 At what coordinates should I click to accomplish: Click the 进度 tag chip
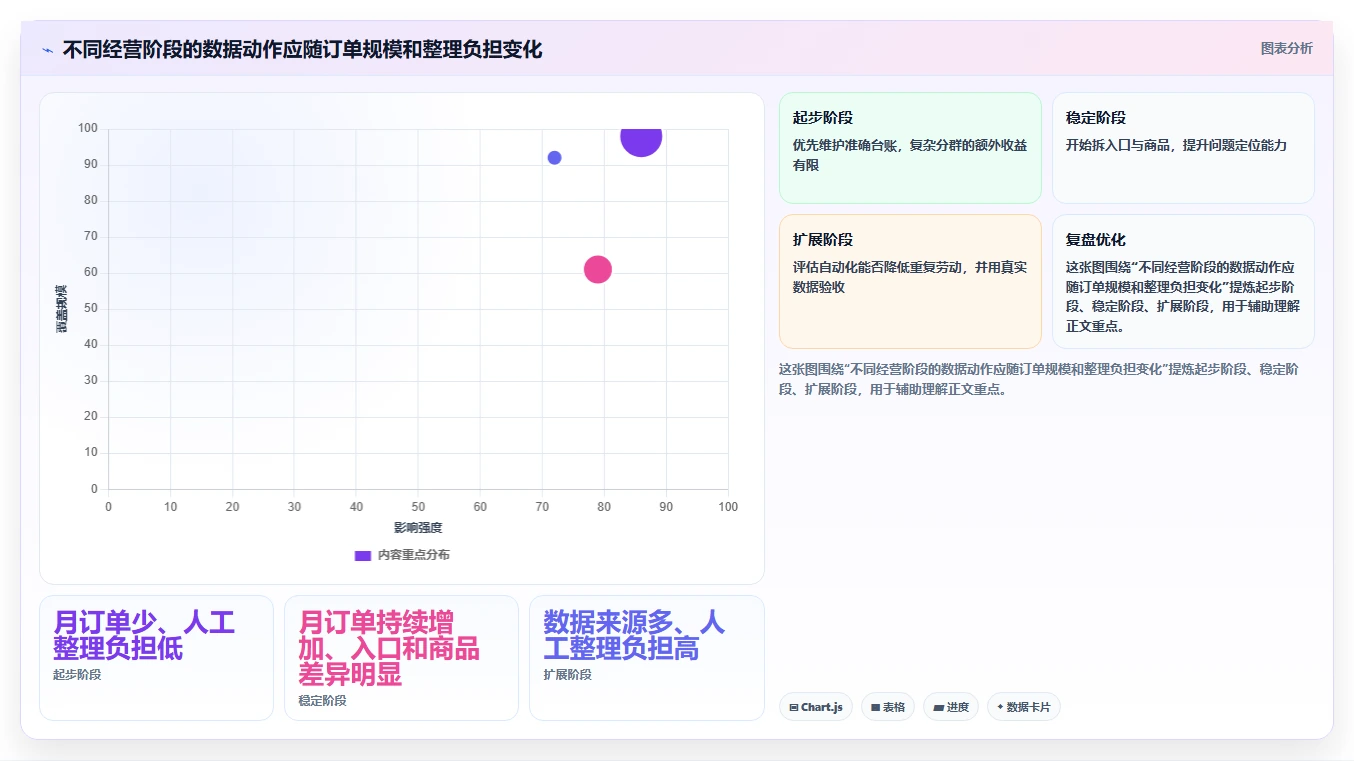[951, 707]
